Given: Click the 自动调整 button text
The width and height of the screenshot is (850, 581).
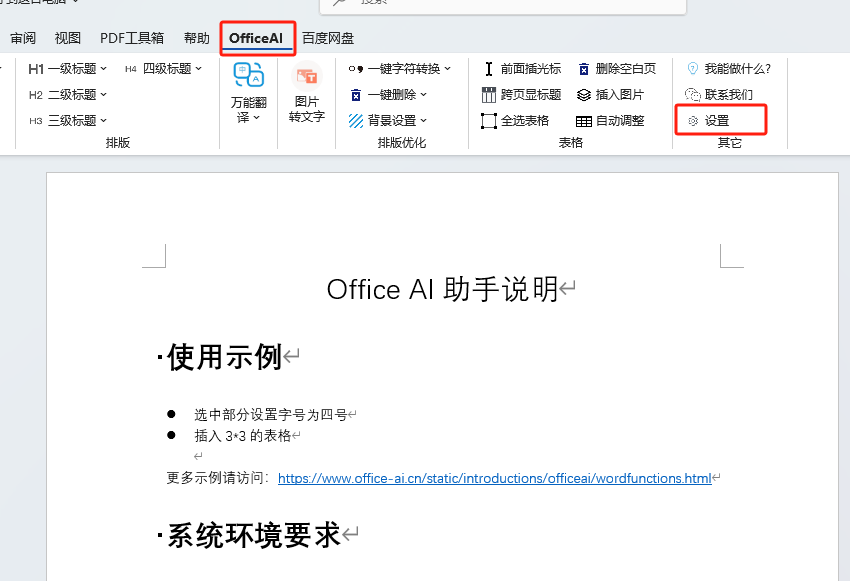Looking at the screenshot, I should point(620,121).
